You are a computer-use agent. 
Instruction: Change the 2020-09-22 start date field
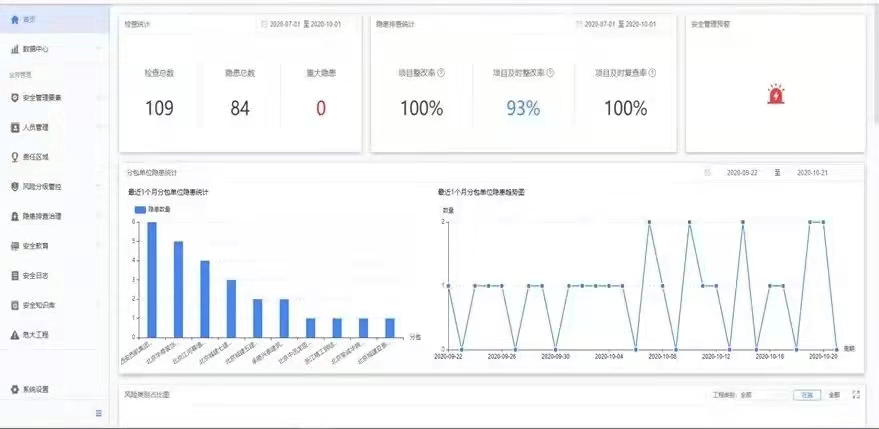pos(742,173)
